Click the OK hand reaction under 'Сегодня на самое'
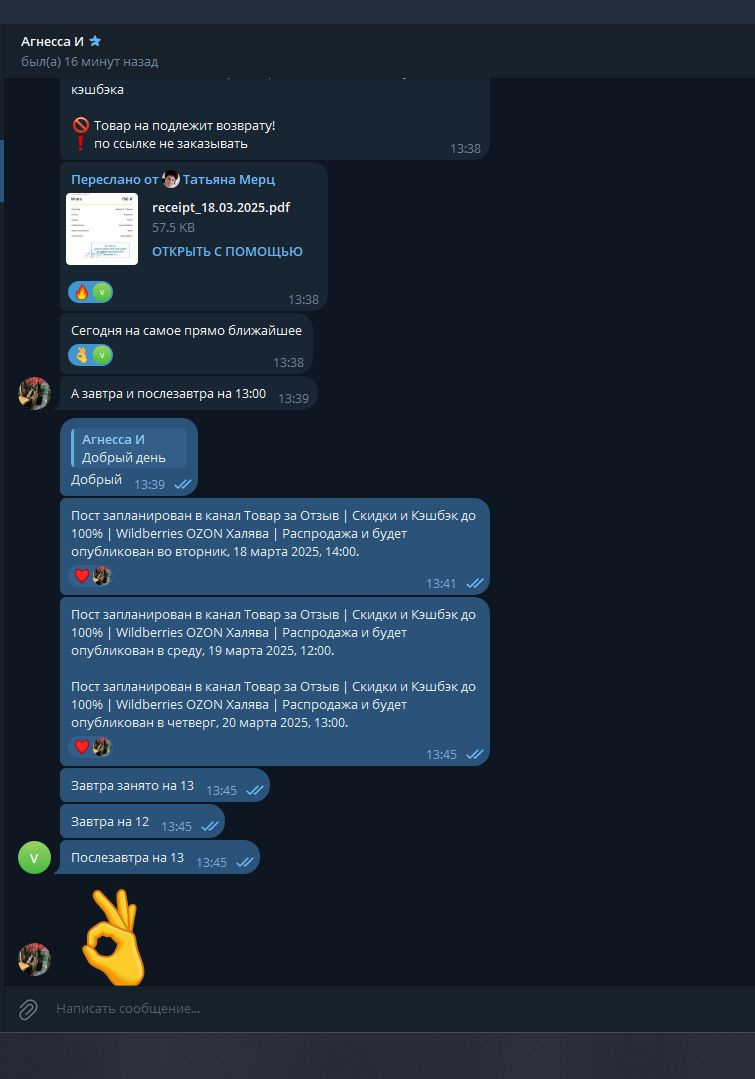 82,355
